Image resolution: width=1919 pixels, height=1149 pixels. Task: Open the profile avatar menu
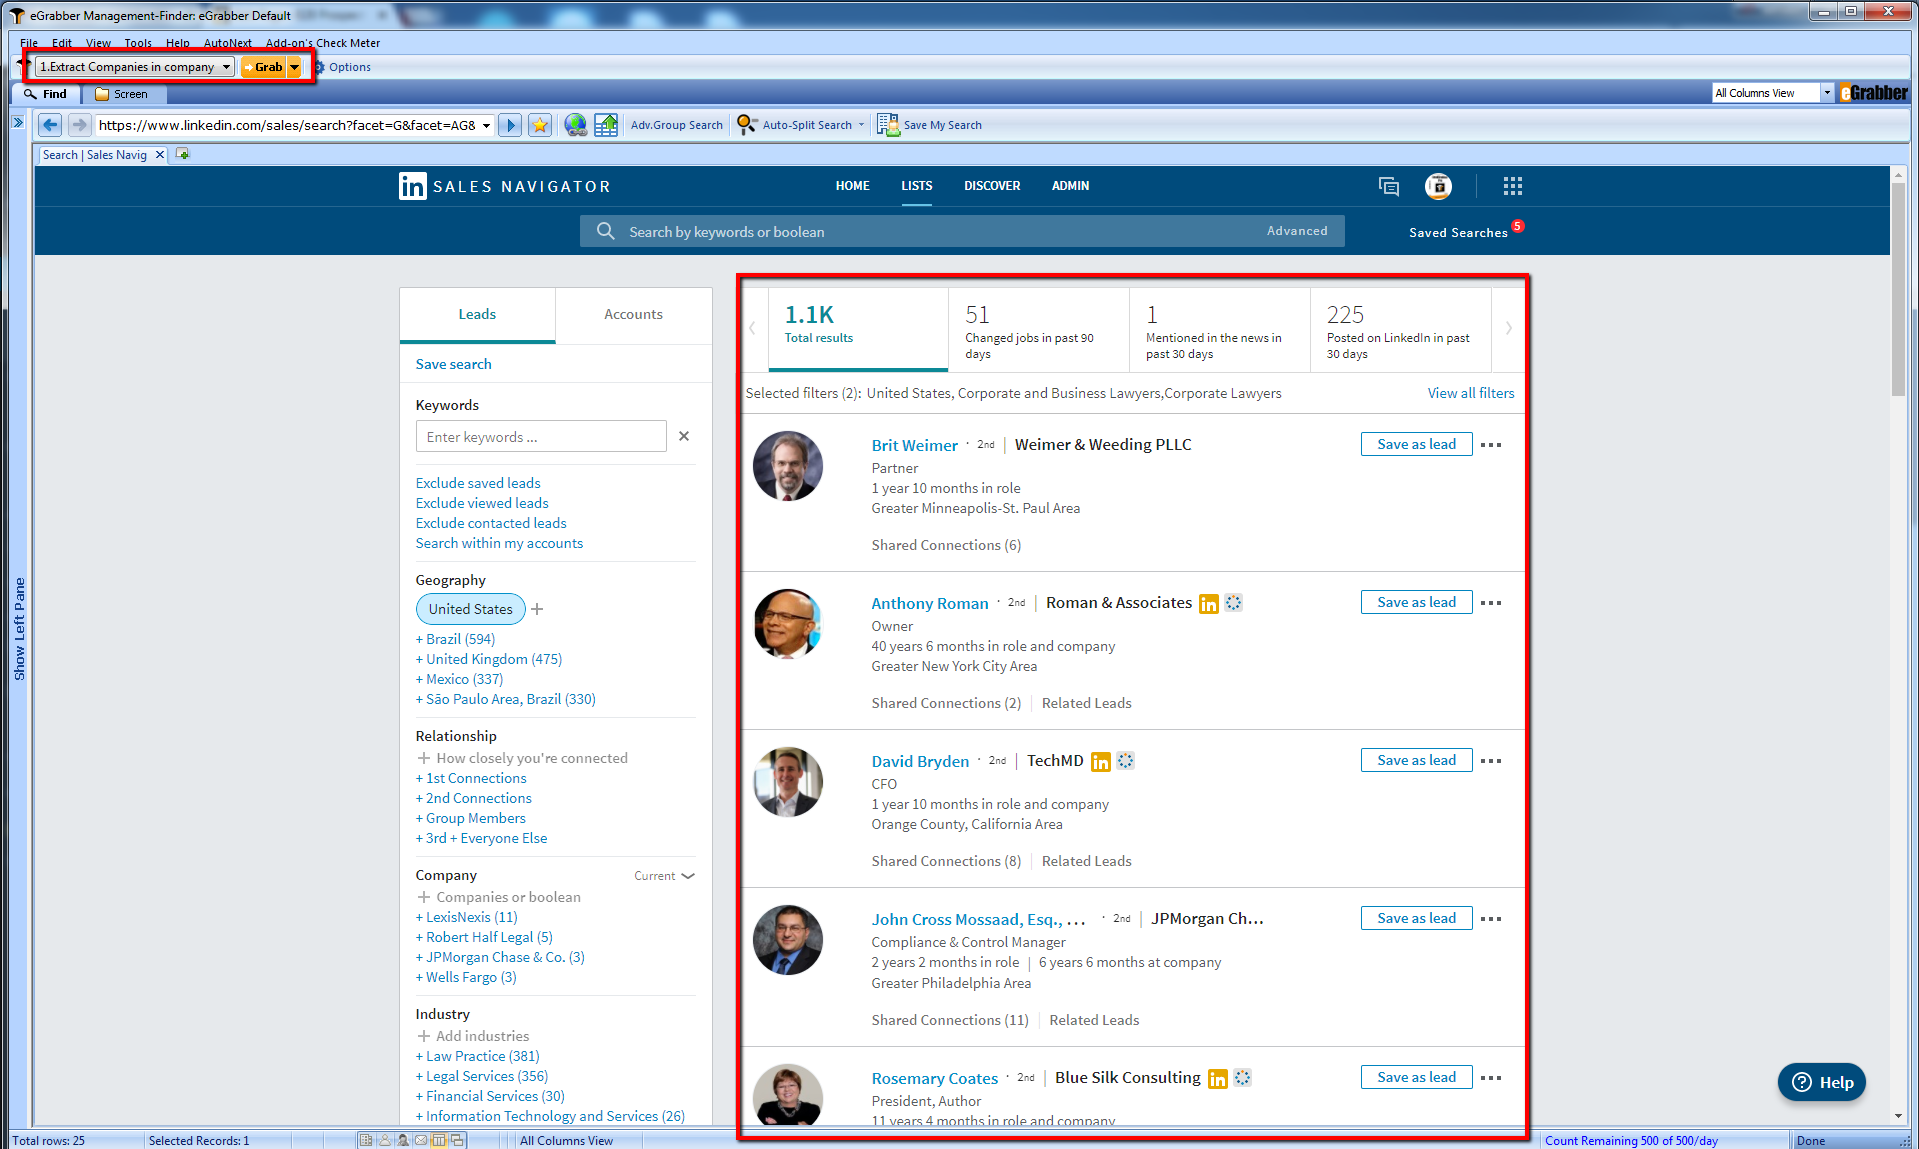point(1438,186)
